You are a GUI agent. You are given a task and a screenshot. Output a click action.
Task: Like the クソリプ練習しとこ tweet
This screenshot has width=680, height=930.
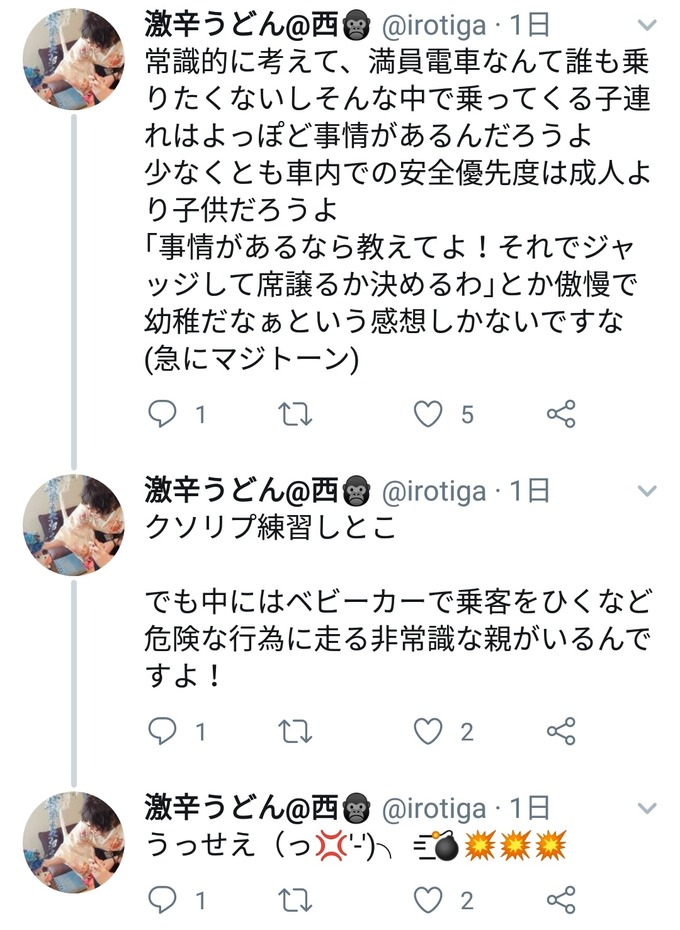(x=429, y=731)
